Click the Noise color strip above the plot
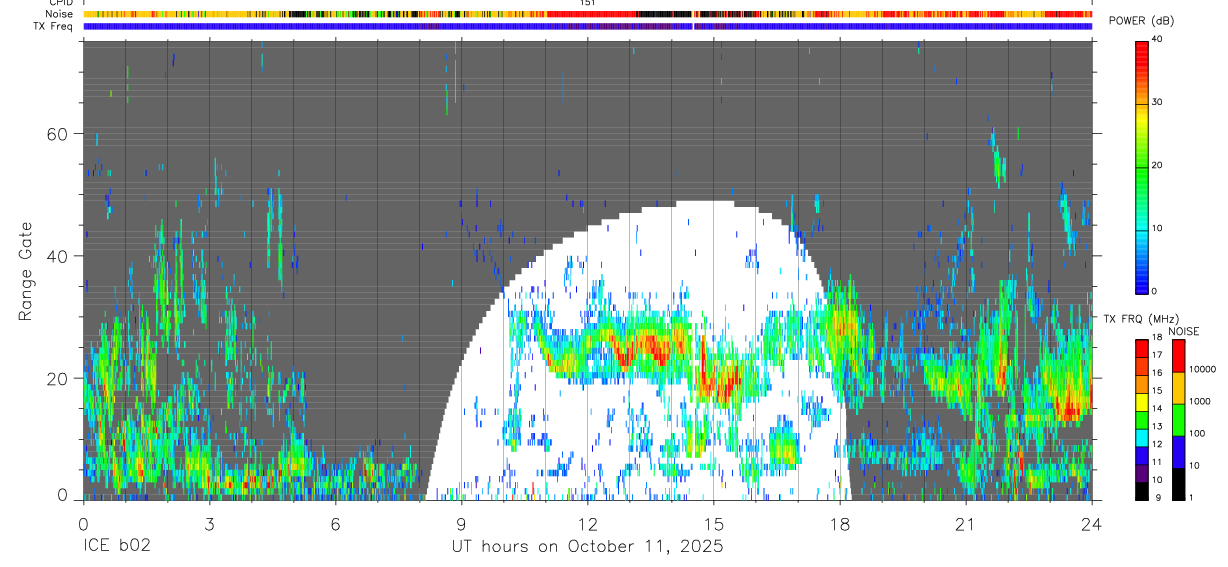The image size is (1228, 567). [588, 14]
